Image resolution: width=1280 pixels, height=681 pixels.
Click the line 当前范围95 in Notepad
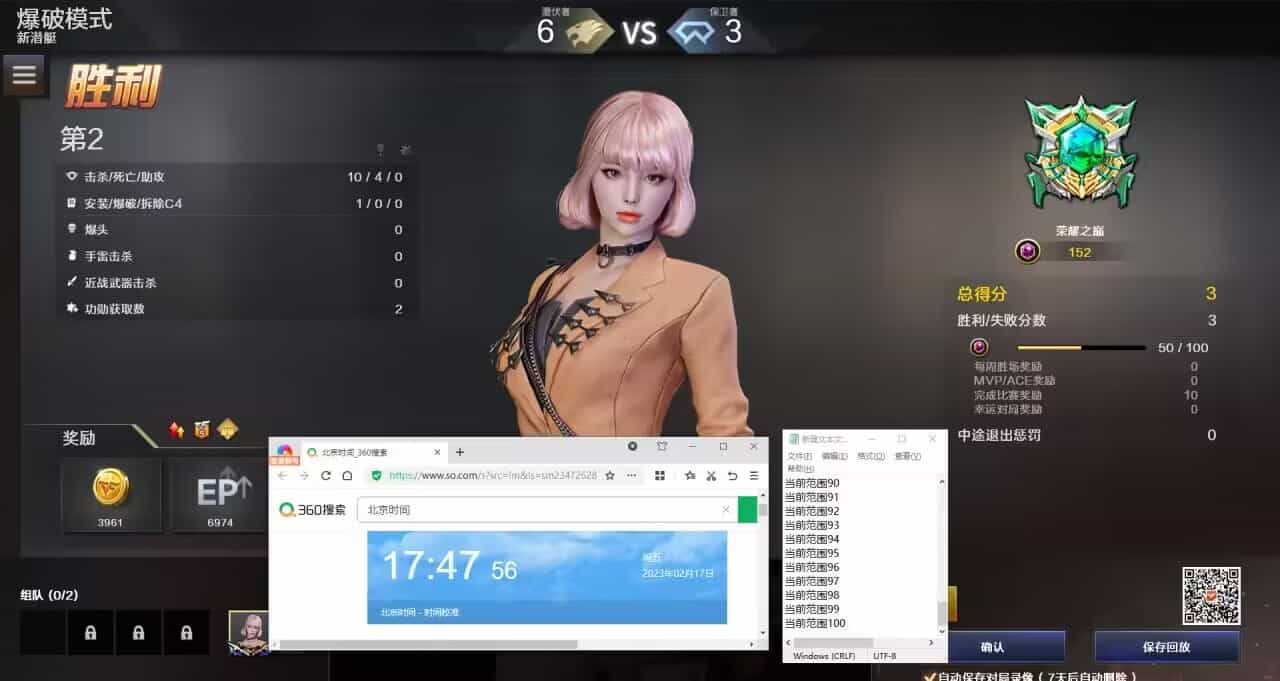[812, 553]
